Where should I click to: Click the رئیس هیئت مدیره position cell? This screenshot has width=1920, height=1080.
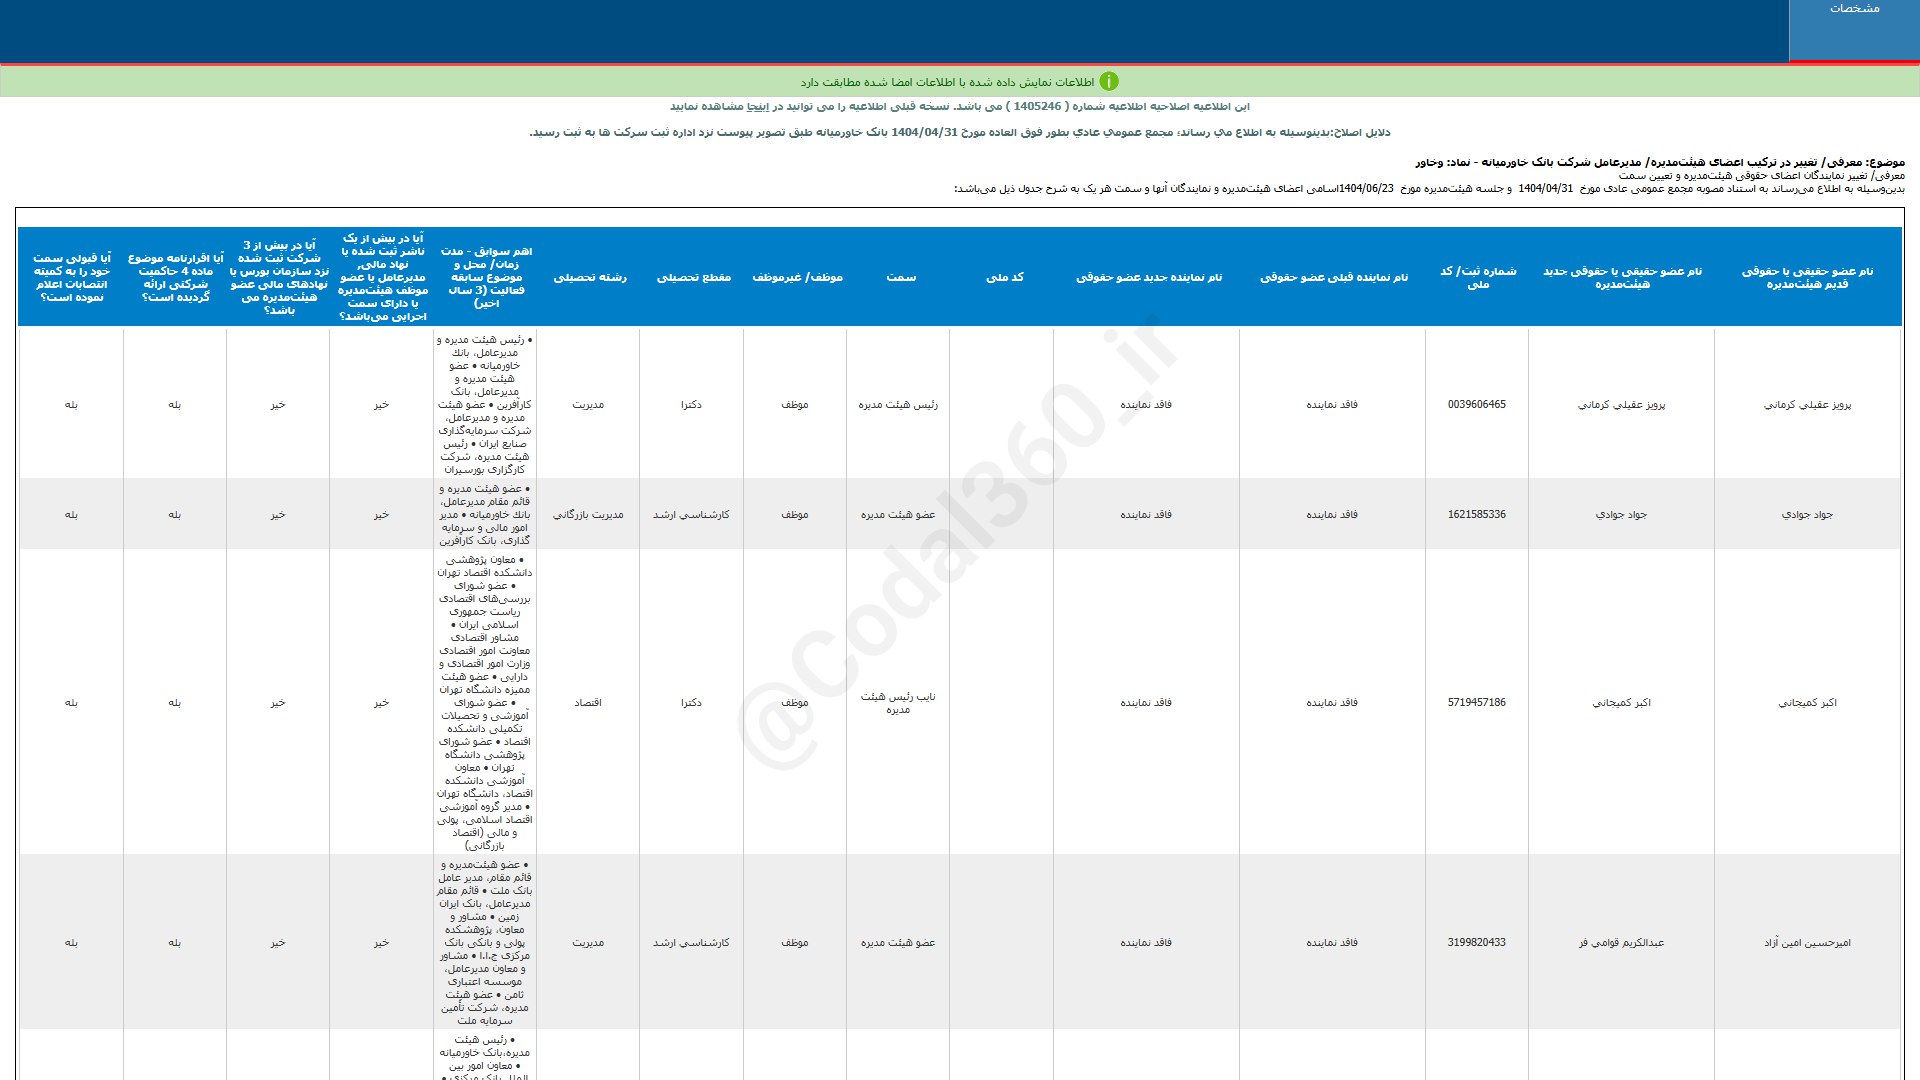click(x=898, y=405)
